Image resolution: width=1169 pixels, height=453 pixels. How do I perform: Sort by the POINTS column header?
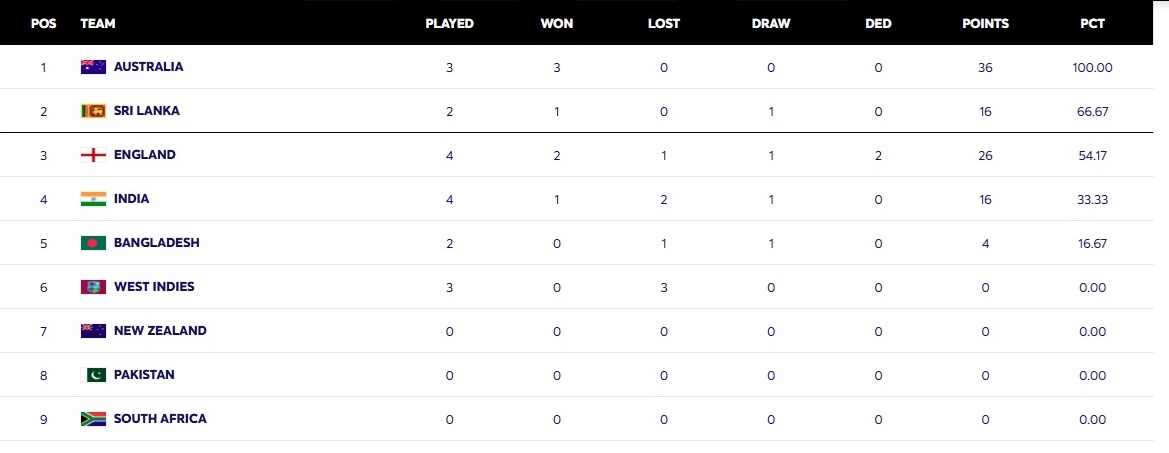(986, 24)
